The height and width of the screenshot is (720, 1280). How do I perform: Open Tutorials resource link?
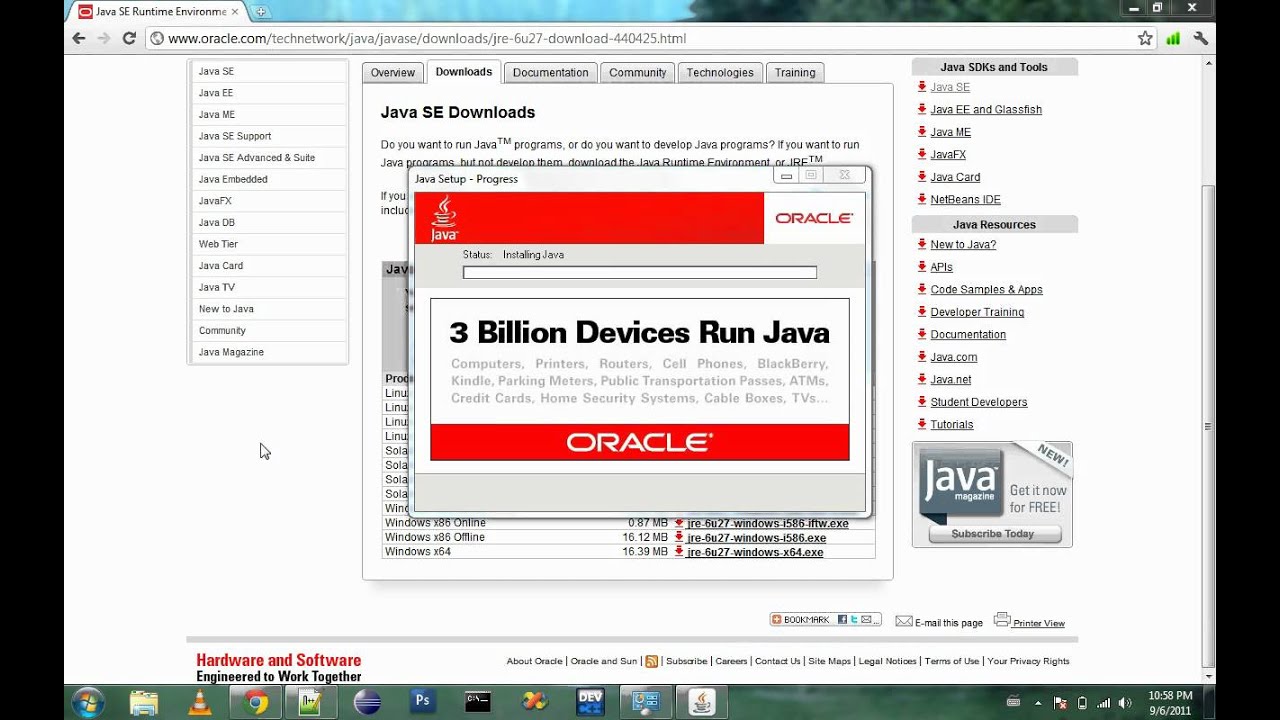click(x=952, y=425)
